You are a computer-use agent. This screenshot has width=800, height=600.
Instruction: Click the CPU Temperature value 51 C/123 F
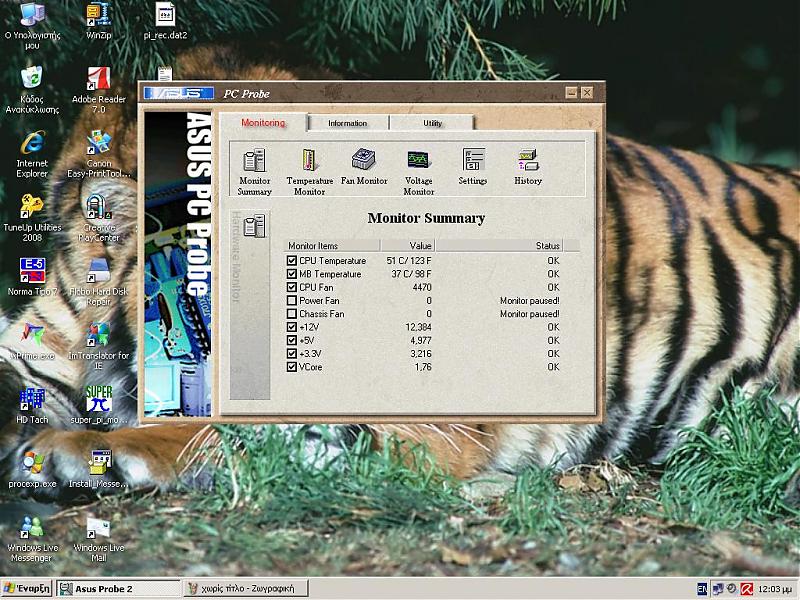(x=409, y=261)
